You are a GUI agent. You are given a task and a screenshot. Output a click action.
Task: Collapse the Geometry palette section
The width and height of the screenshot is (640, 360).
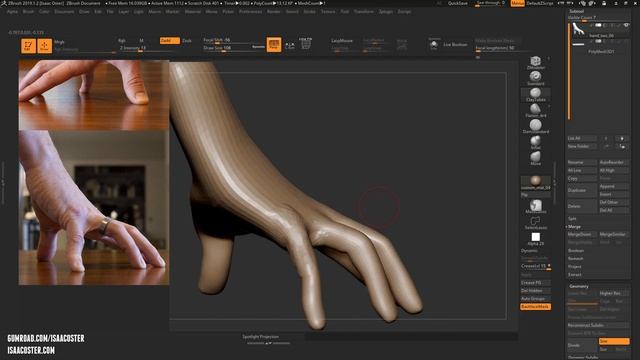coord(579,287)
